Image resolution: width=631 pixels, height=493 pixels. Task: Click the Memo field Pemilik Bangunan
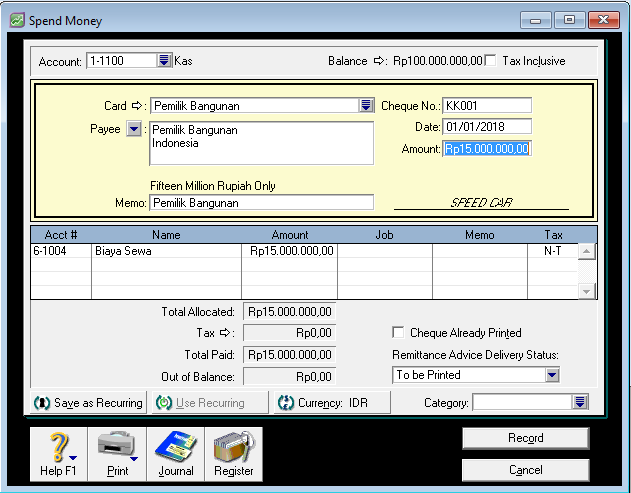tap(262, 203)
